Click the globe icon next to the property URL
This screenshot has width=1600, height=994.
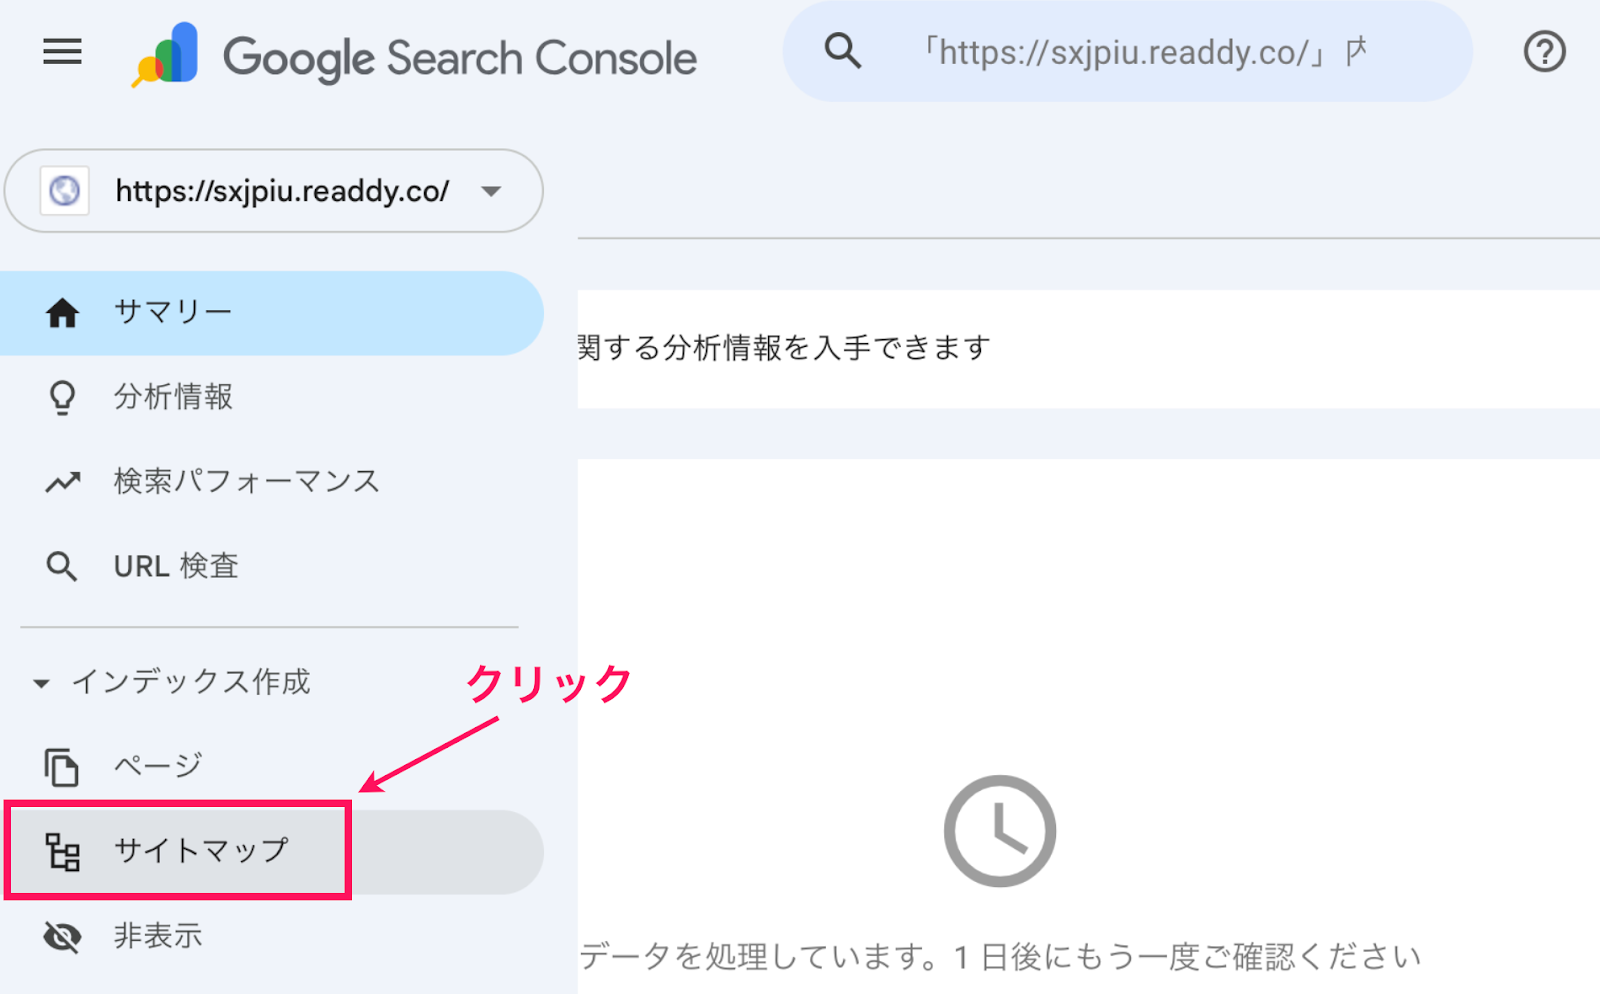(64, 191)
